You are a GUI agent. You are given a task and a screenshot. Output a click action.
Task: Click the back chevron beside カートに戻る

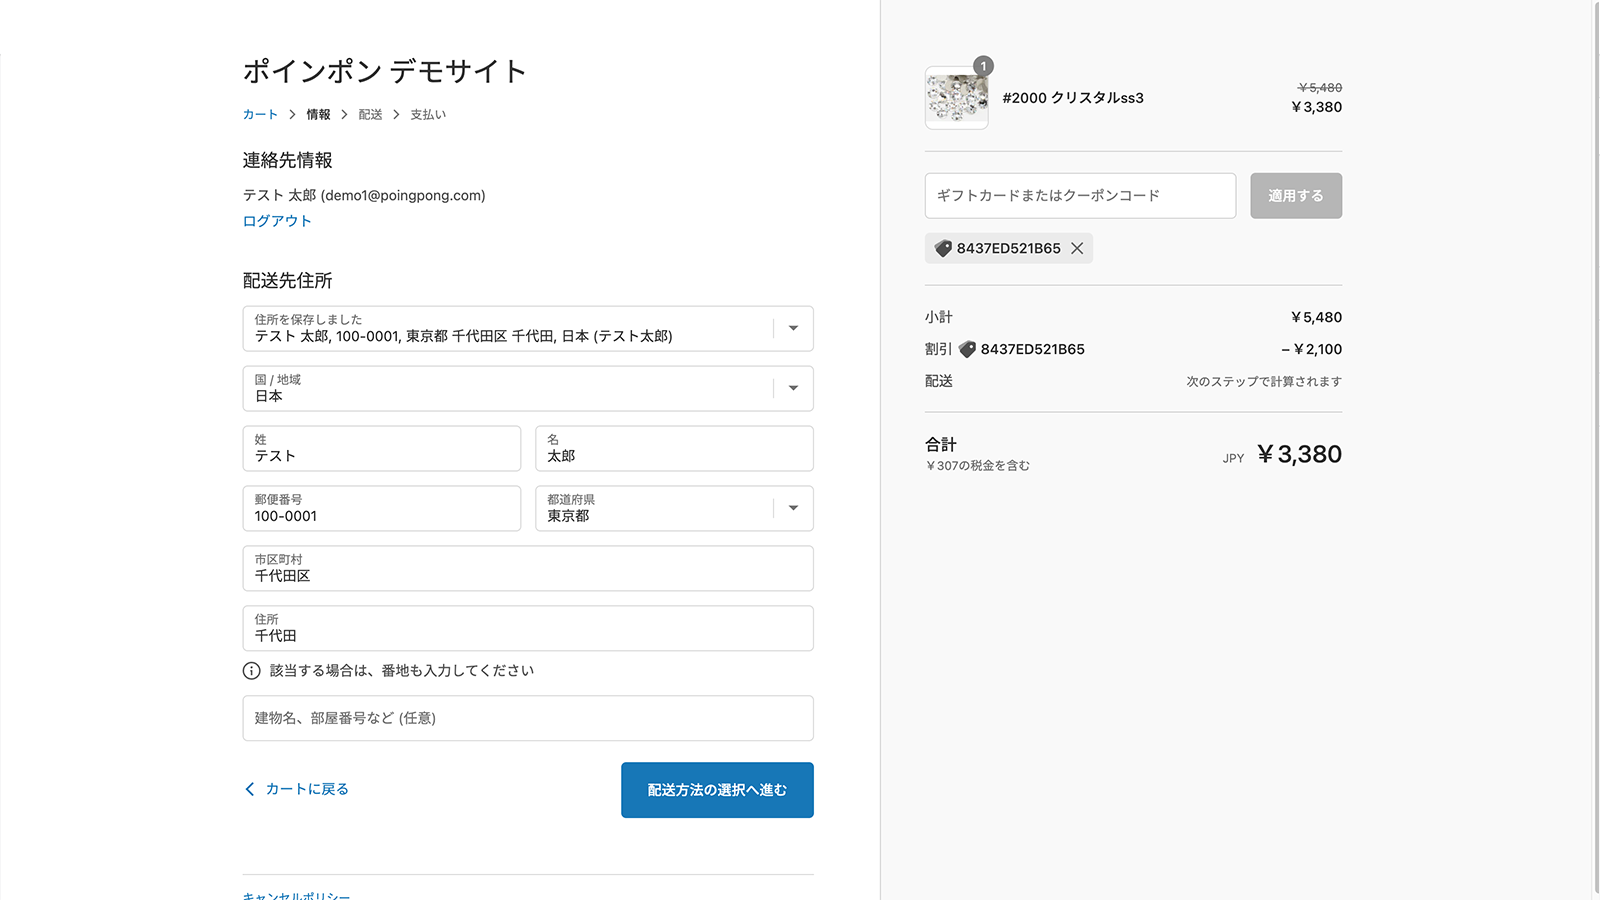249,789
